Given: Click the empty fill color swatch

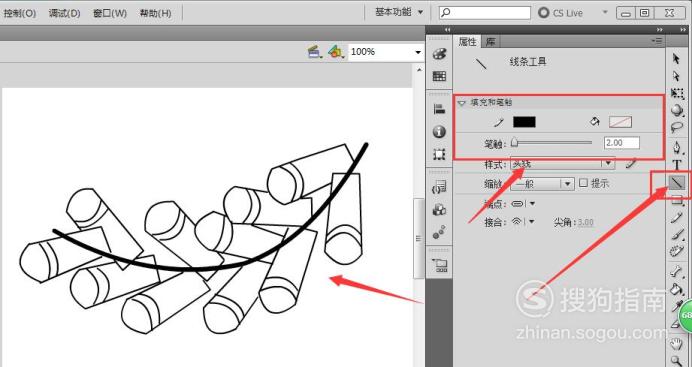Looking at the screenshot, I should point(621,122).
